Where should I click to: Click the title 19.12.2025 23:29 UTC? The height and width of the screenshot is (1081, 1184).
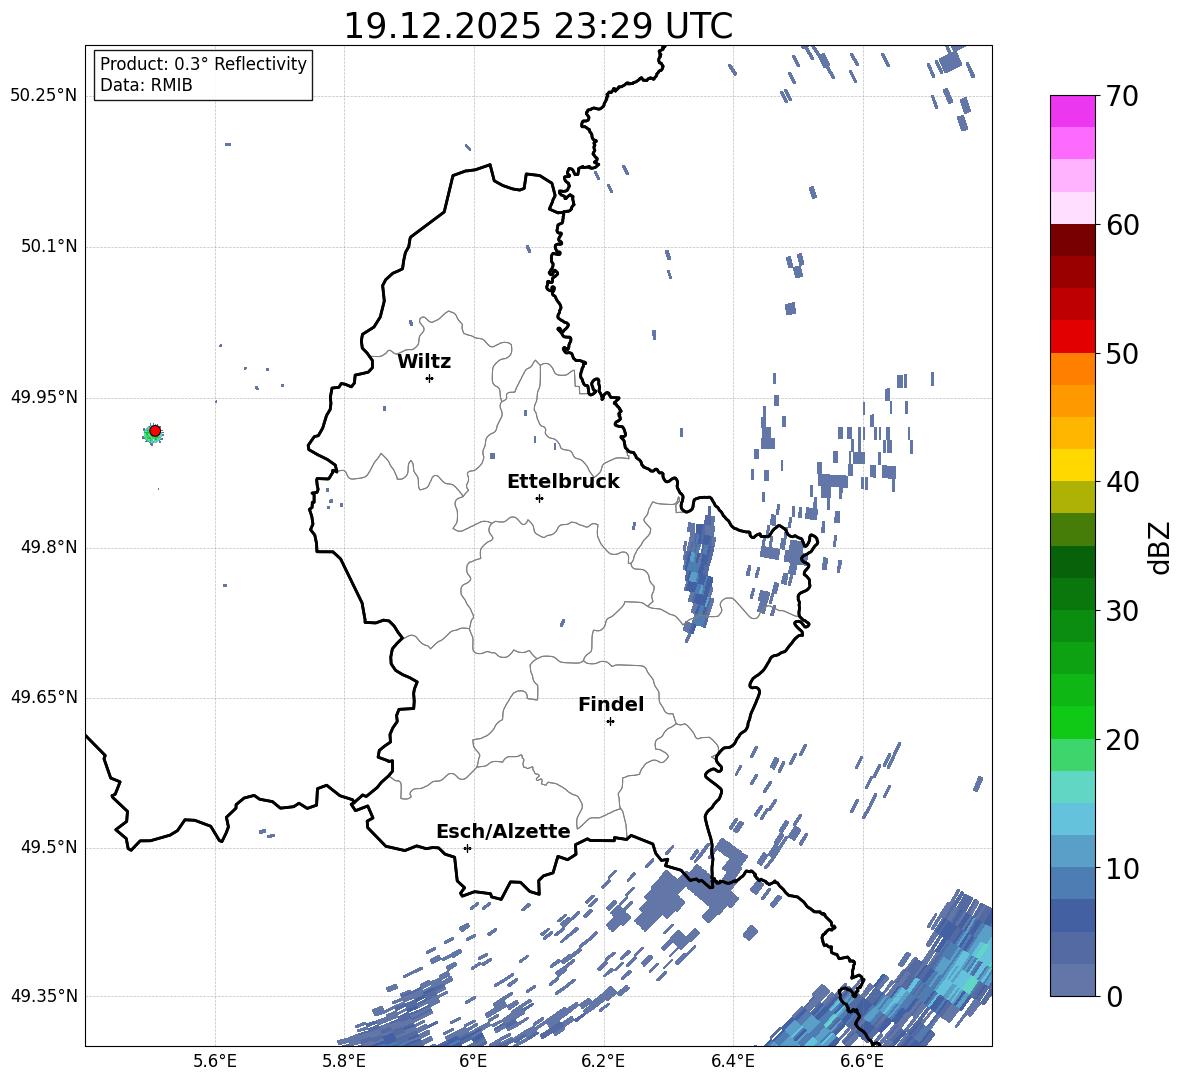[x=538, y=26]
